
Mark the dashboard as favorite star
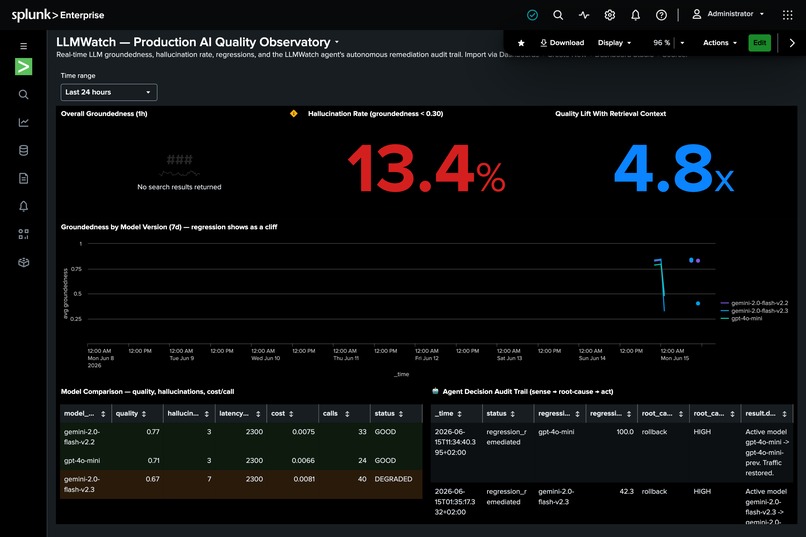pos(521,43)
